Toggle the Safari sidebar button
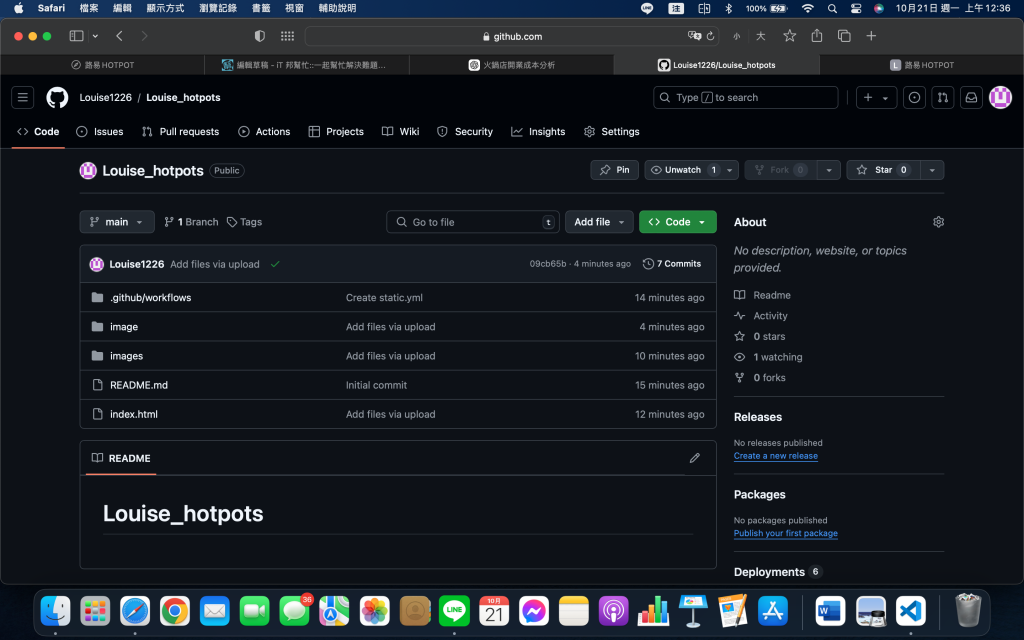Viewport: 1024px width, 640px height. [x=76, y=36]
